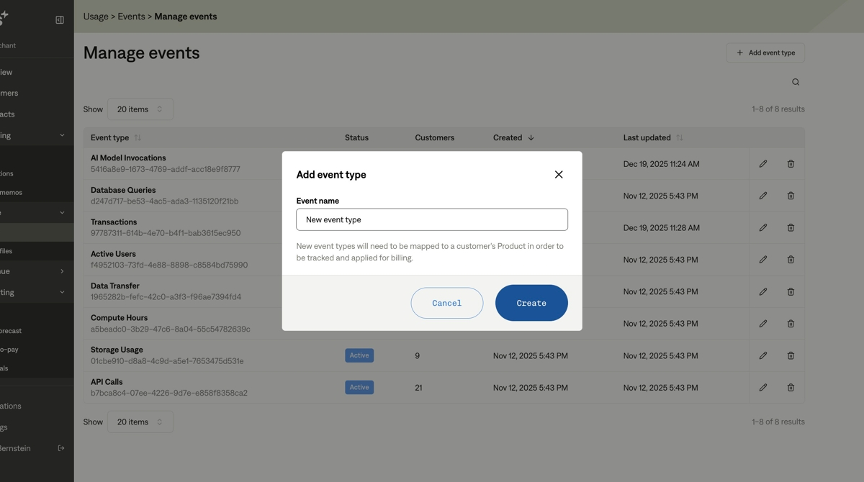This screenshot has height=482, width=864.
Task: Open the bottom 20 items dropdown
Action: coord(140,422)
